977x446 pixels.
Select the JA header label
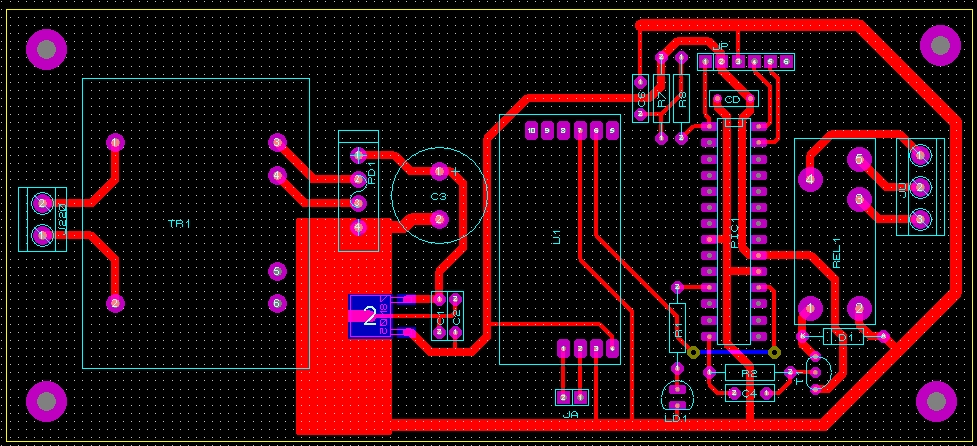click(x=570, y=414)
